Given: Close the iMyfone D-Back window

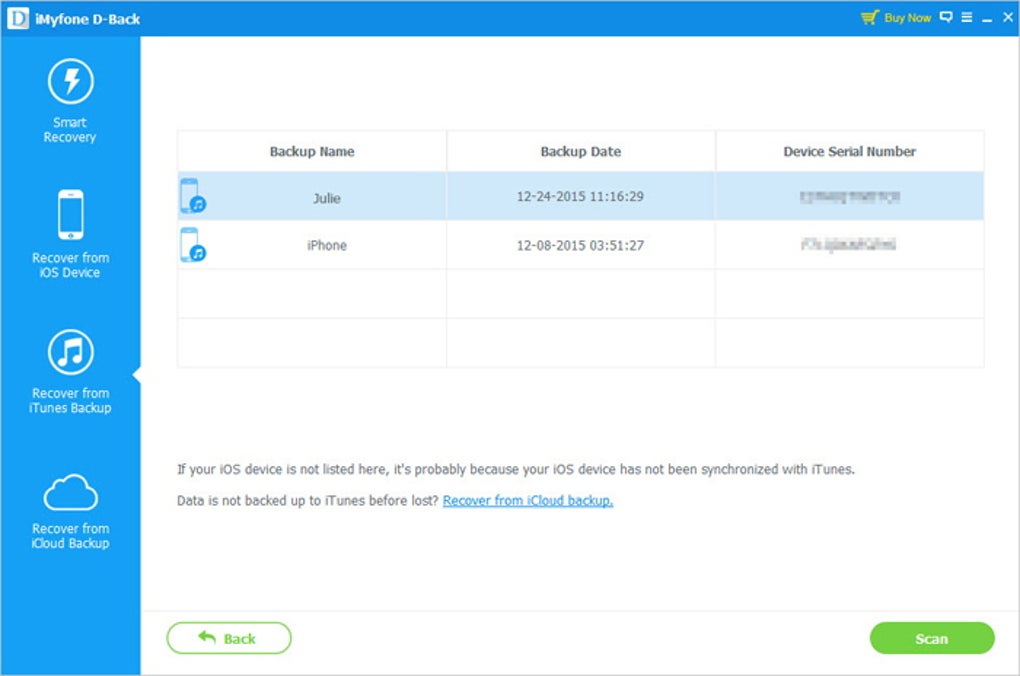Looking at the screenshot, I should pos(1008,17).
